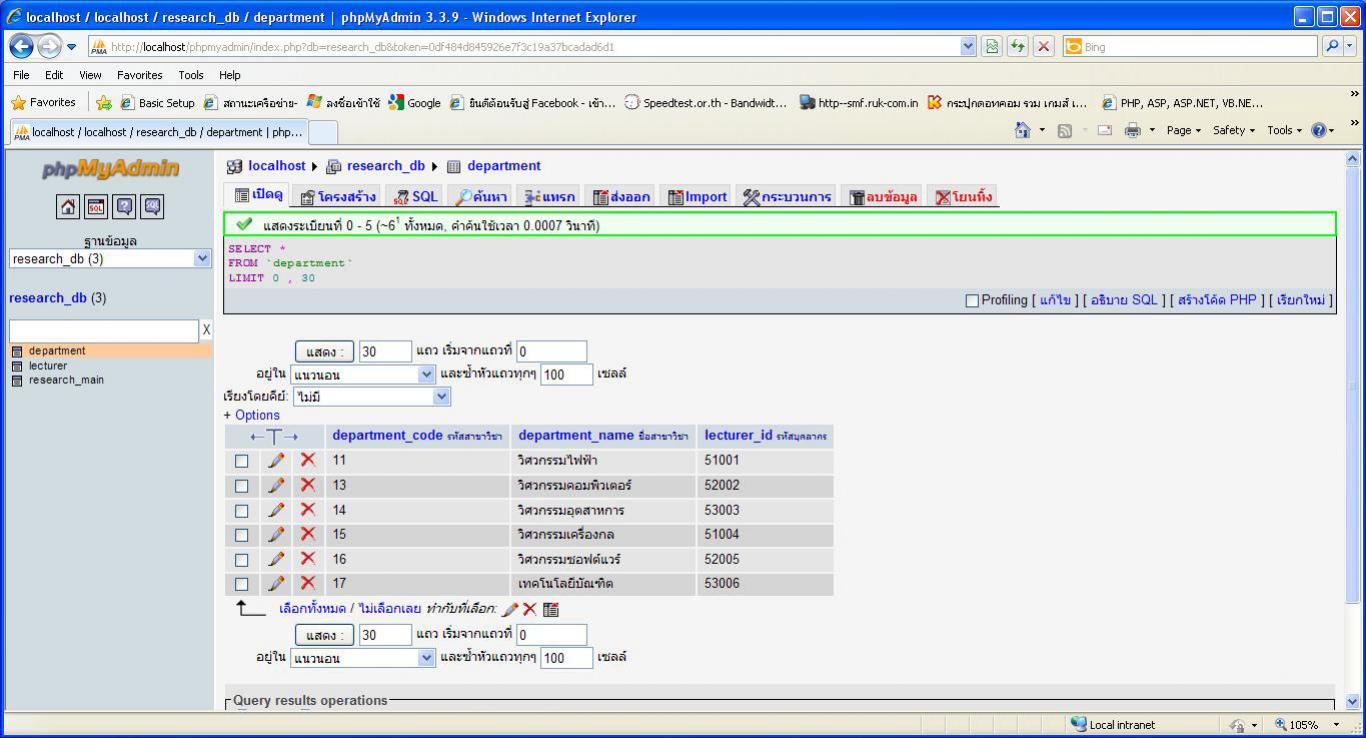Viewport: 1366px width, 738px height.
Task: Edit row with department_code 14
Action: (x=277, y=510)
